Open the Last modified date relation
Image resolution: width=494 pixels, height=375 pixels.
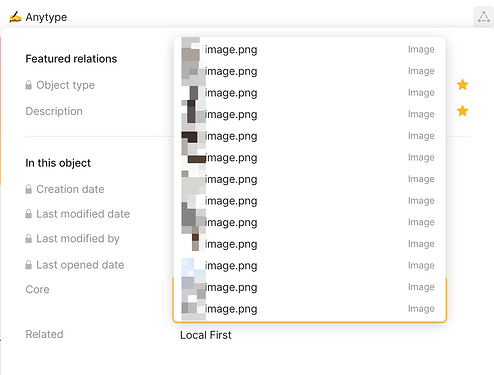(x=83, y=214)
